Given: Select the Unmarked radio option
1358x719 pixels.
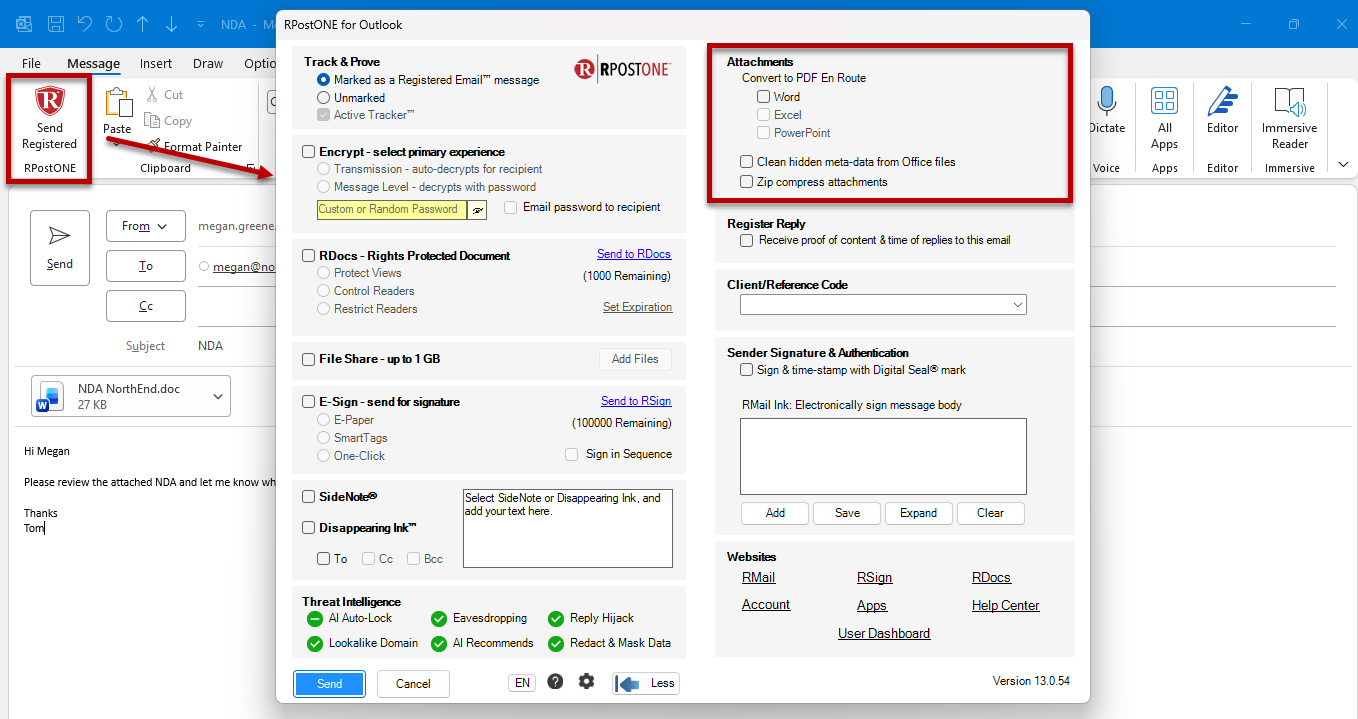Looking at the screenshot, I should pyautogui.click(x=323, y=98).
